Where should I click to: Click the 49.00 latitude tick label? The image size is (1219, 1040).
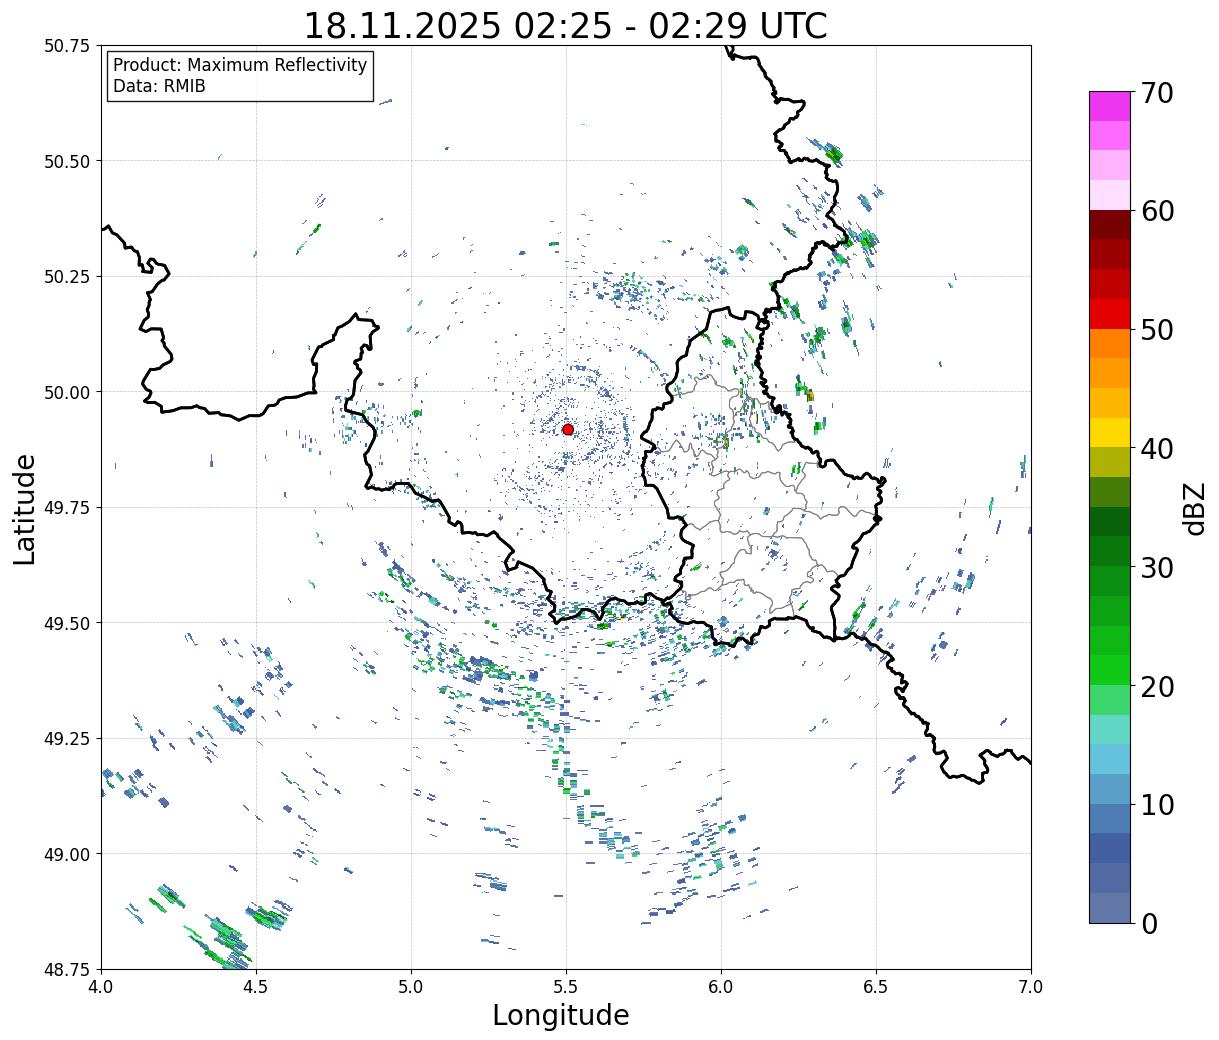pyautogui.click(x=67, y=854)
